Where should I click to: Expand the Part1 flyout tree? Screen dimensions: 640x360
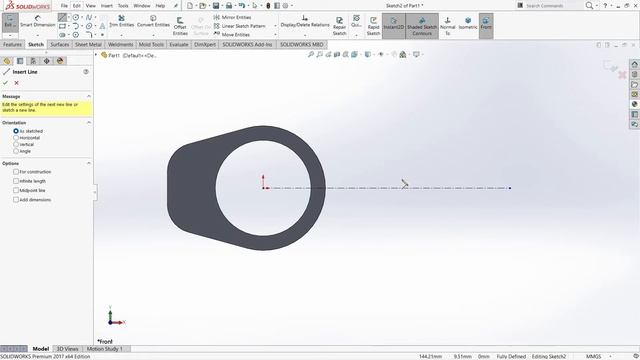96,55
